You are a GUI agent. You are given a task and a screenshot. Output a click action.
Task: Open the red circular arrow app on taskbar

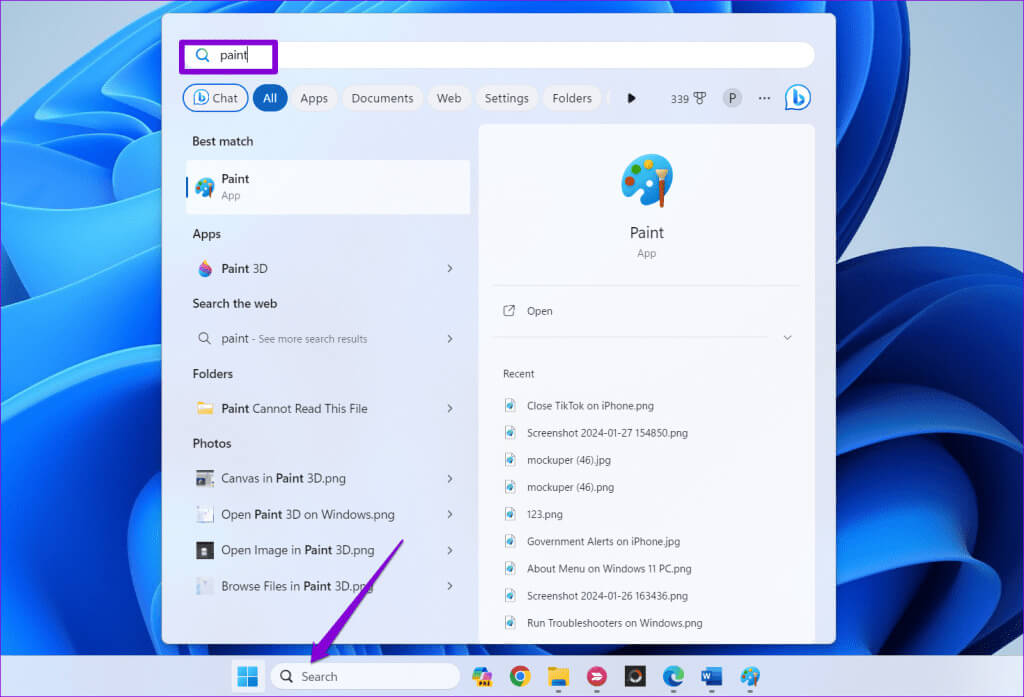coord(596,676)
